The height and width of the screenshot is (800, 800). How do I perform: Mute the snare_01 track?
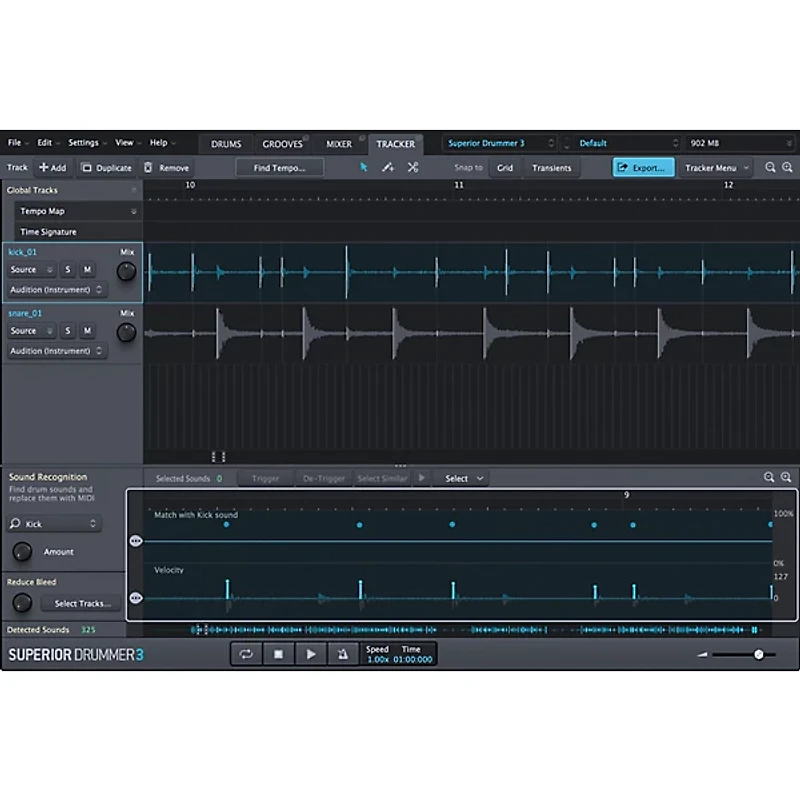point(87,330)
